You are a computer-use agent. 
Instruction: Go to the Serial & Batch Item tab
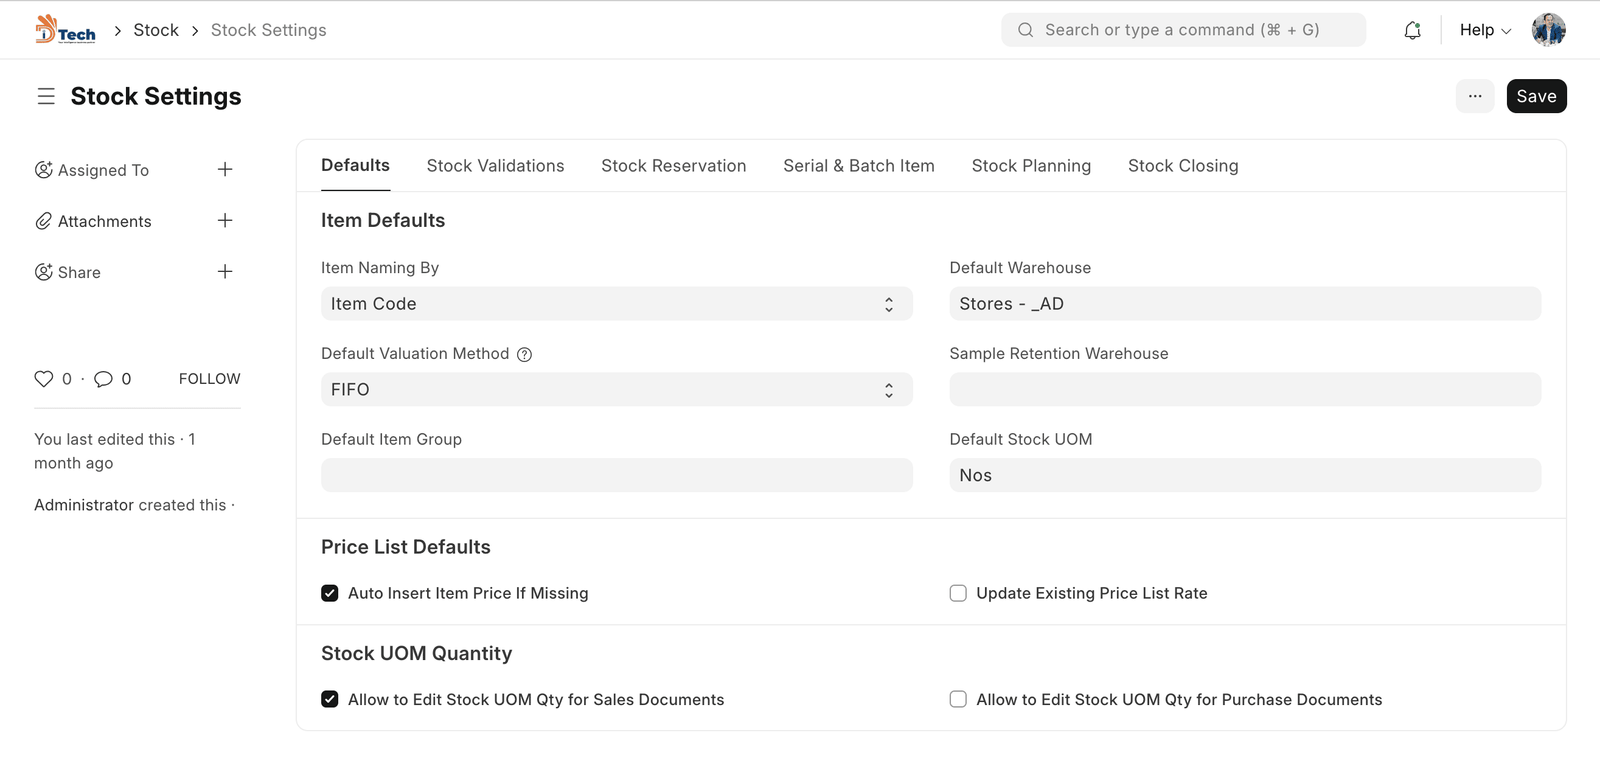point(858,166)
